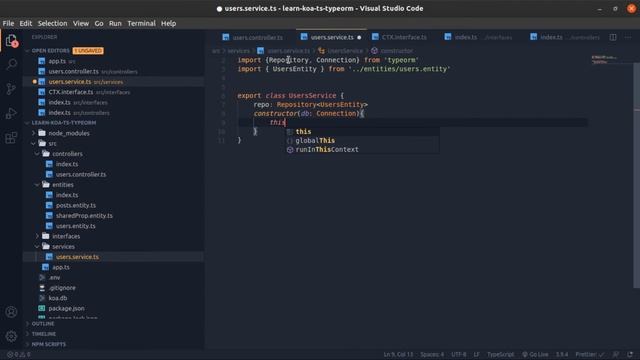Open the Explorer view in activity bar
The image size is (640, 360).
11,40
